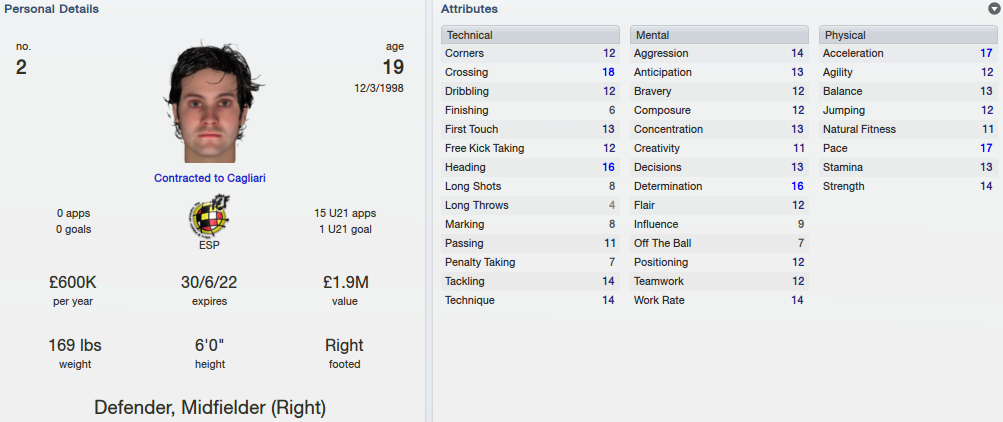Click the Defender, Midfielder (Right) position text

210,407
